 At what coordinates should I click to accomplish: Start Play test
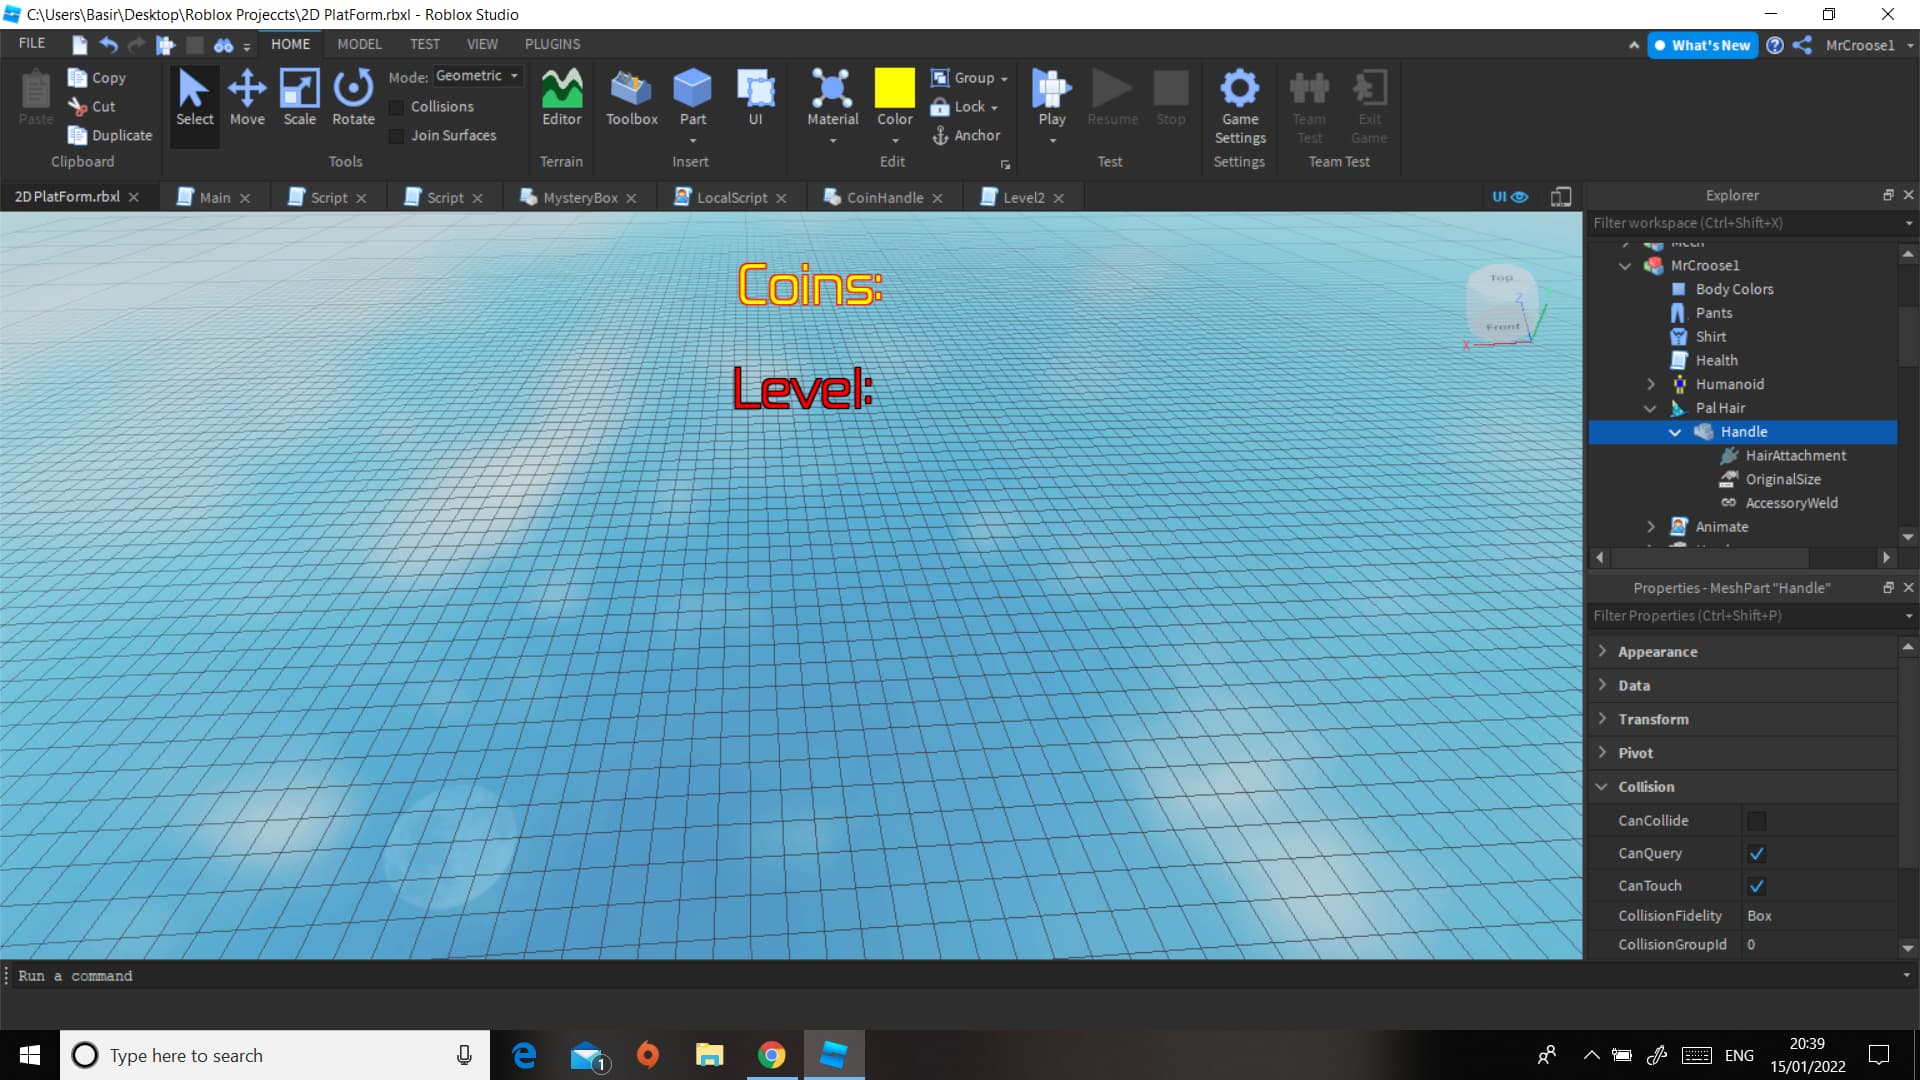click(x=1051, y=98)
